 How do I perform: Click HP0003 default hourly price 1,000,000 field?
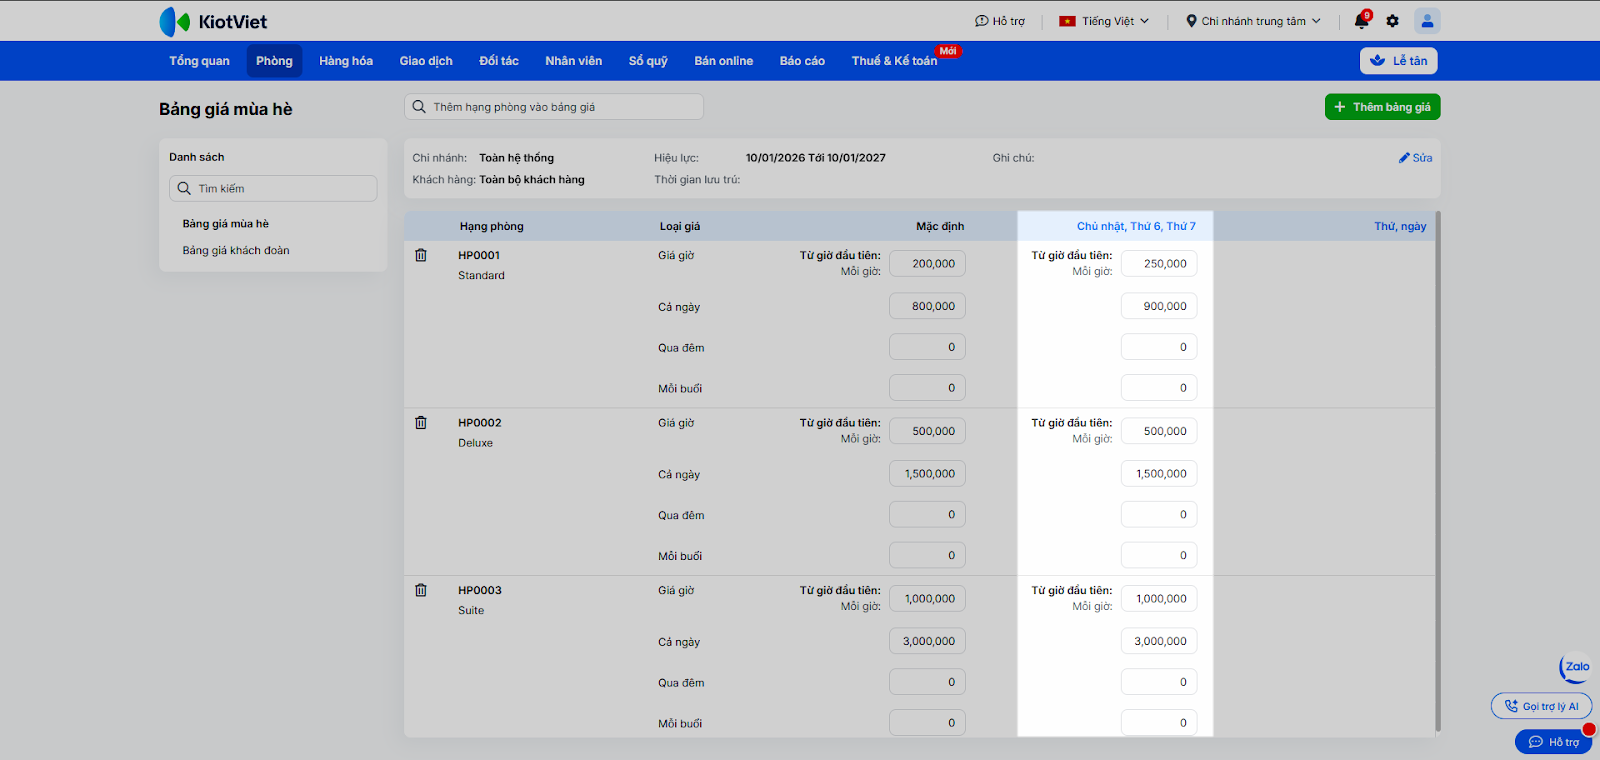tap(927, 599)
